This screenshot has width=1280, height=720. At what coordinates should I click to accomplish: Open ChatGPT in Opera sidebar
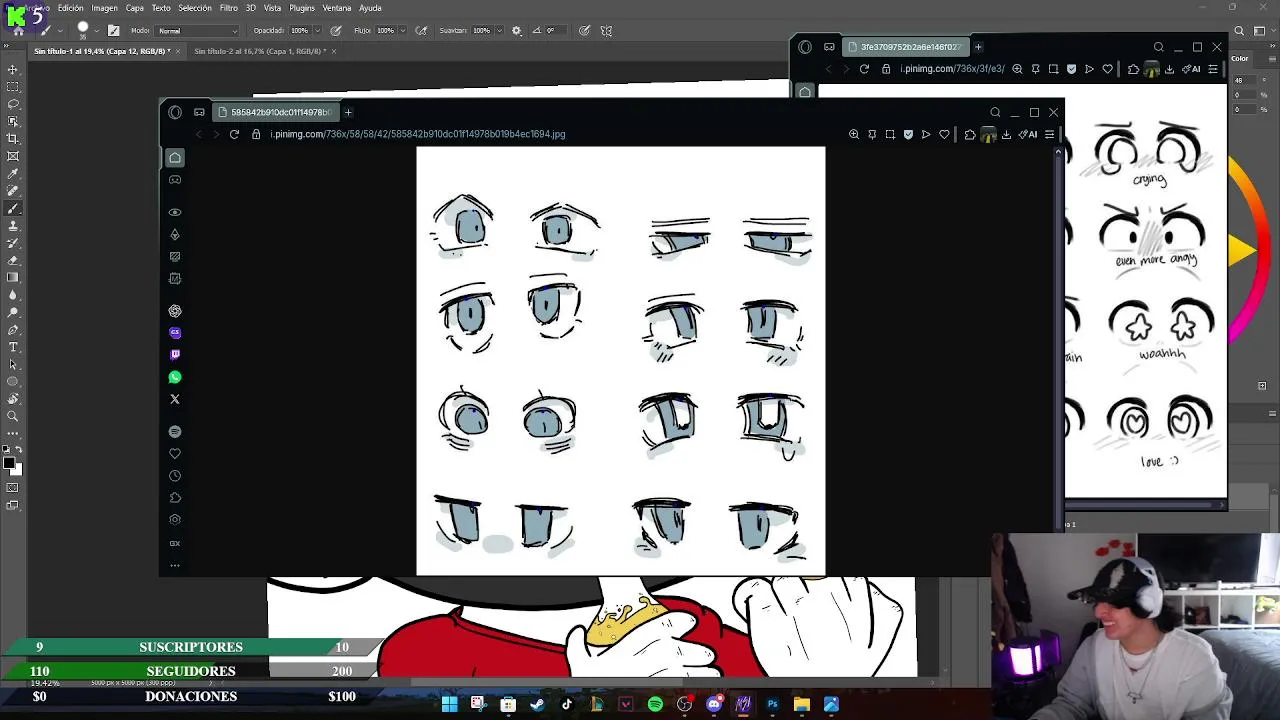(x=175, y=311)
